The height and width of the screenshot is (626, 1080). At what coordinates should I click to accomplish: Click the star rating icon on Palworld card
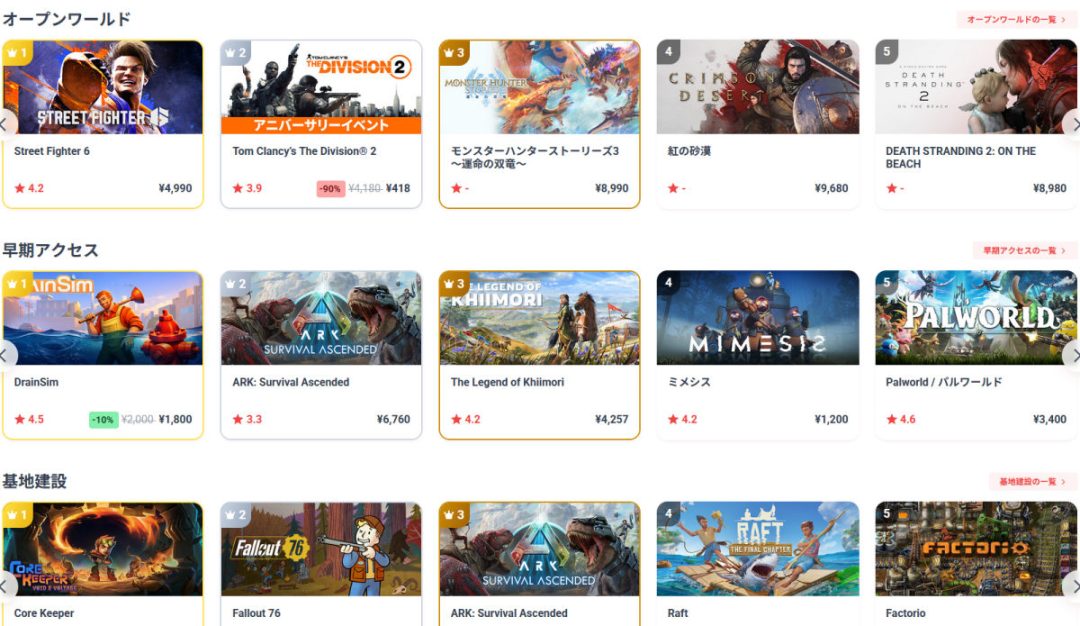click(891, 419)
